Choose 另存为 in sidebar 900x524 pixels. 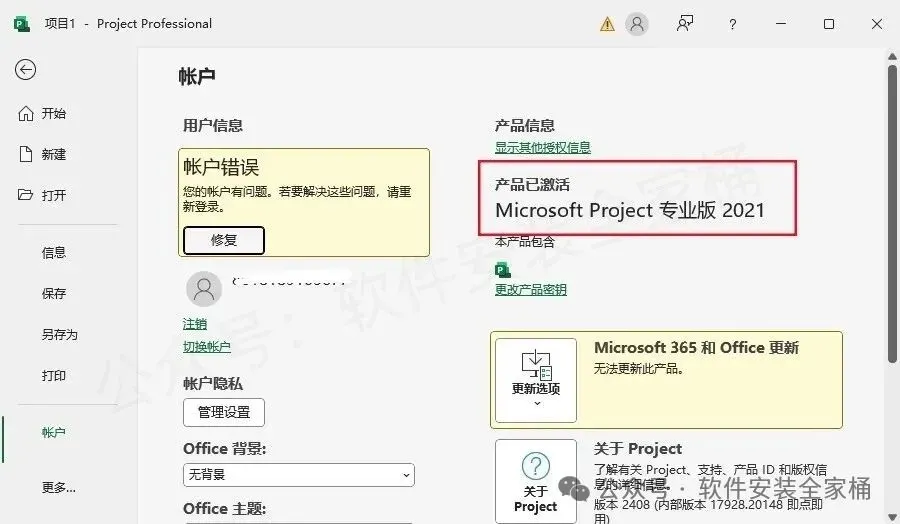click(x=60, y=335)
